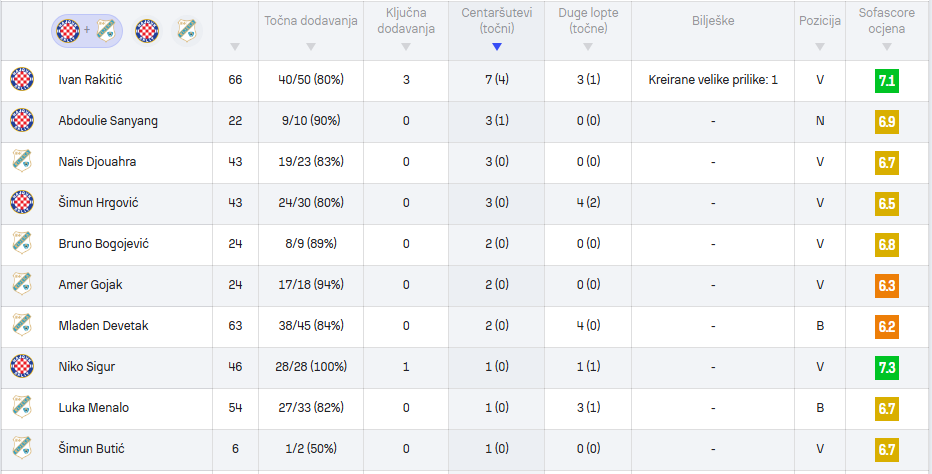Click Ivan Rakitić's green 7.1 rating badge

coord(886,80)
